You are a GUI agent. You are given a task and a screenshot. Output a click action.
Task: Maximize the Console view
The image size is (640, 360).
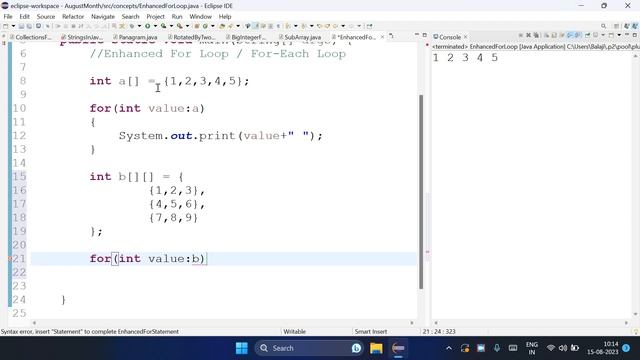(x=635, y=35)
